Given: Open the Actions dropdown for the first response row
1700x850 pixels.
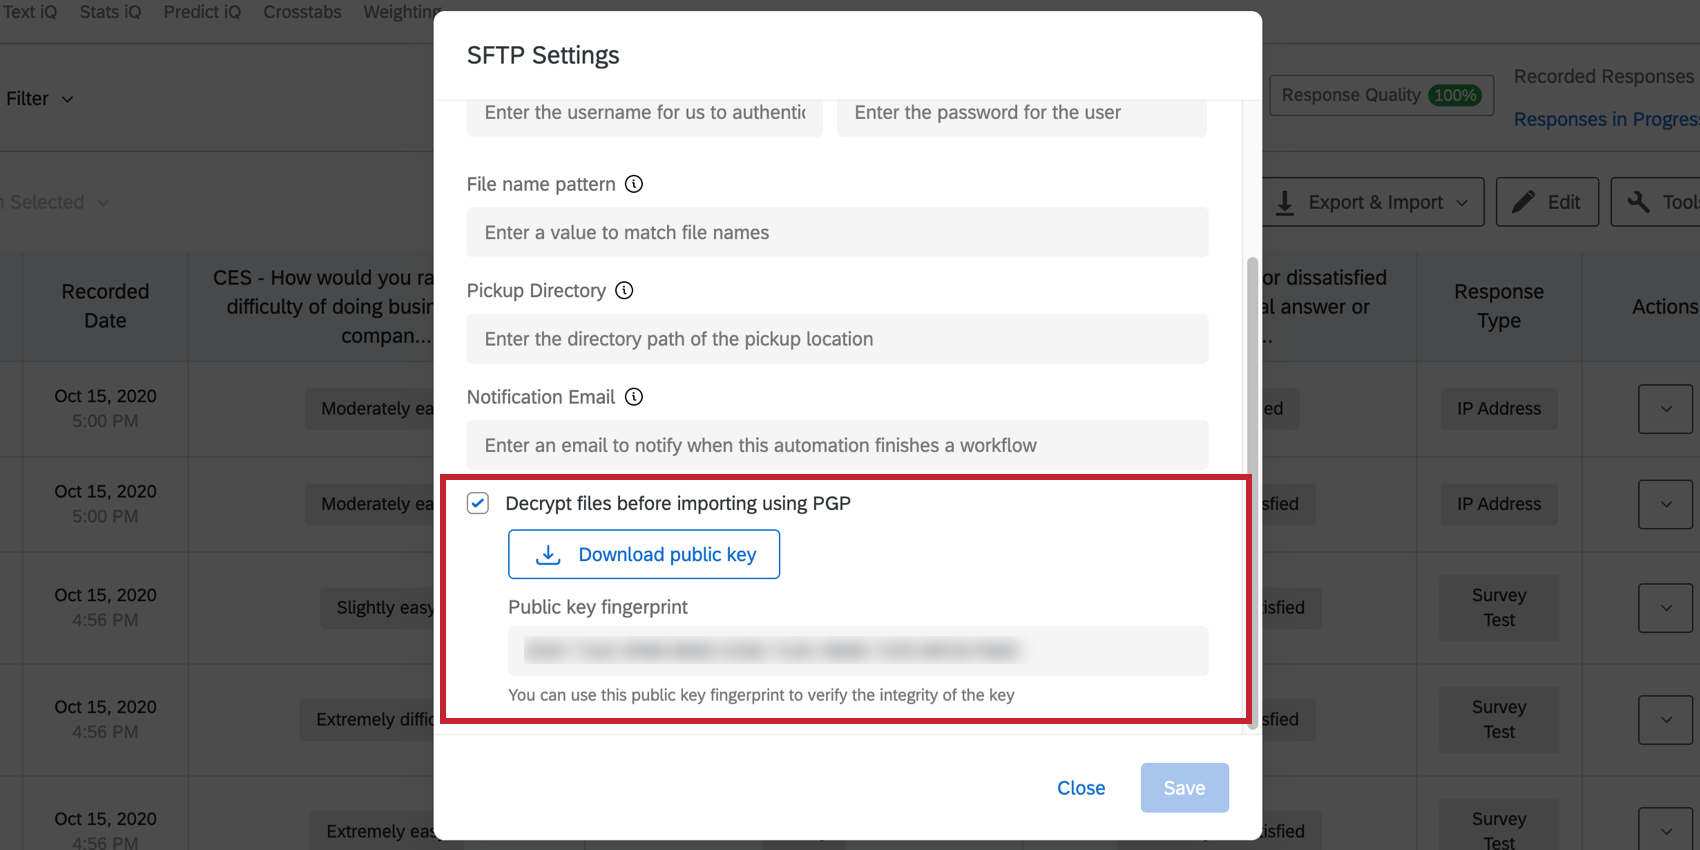Looking at the screenshot, I should [1664, 408].
